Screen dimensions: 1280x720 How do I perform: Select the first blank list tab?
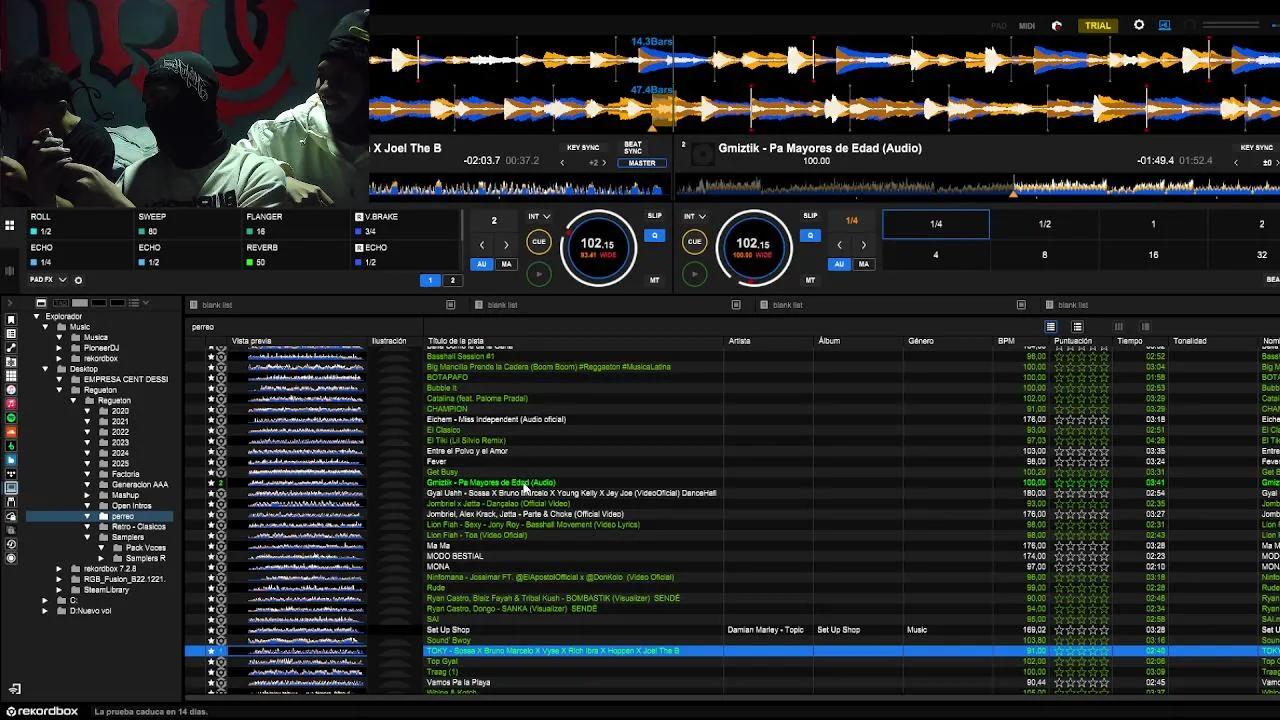click(217, 305)
